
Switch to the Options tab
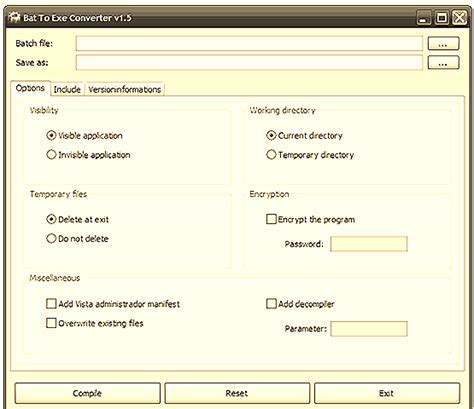tap(30, 88)
